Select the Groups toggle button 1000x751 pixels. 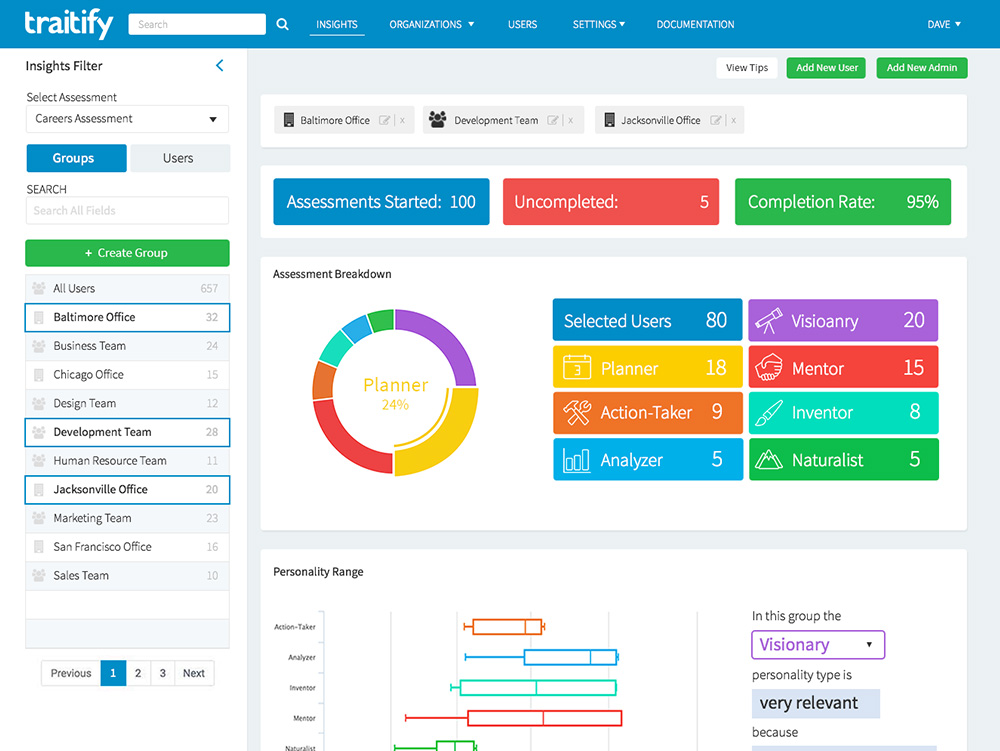click(74, 158)
